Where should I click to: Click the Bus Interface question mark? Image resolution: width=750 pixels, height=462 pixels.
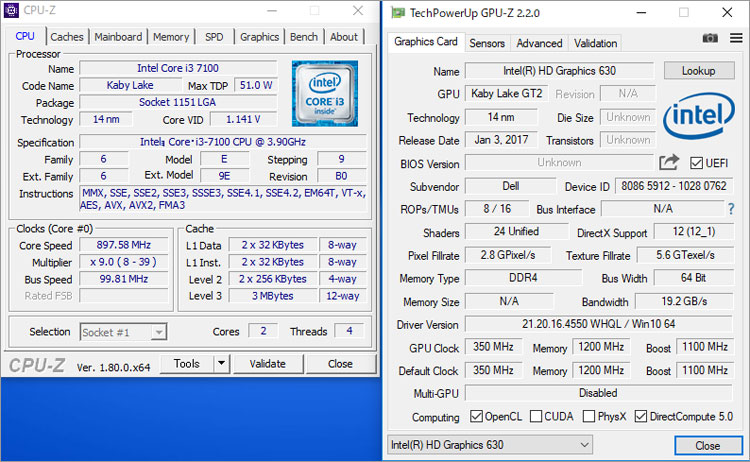(731, 209)
